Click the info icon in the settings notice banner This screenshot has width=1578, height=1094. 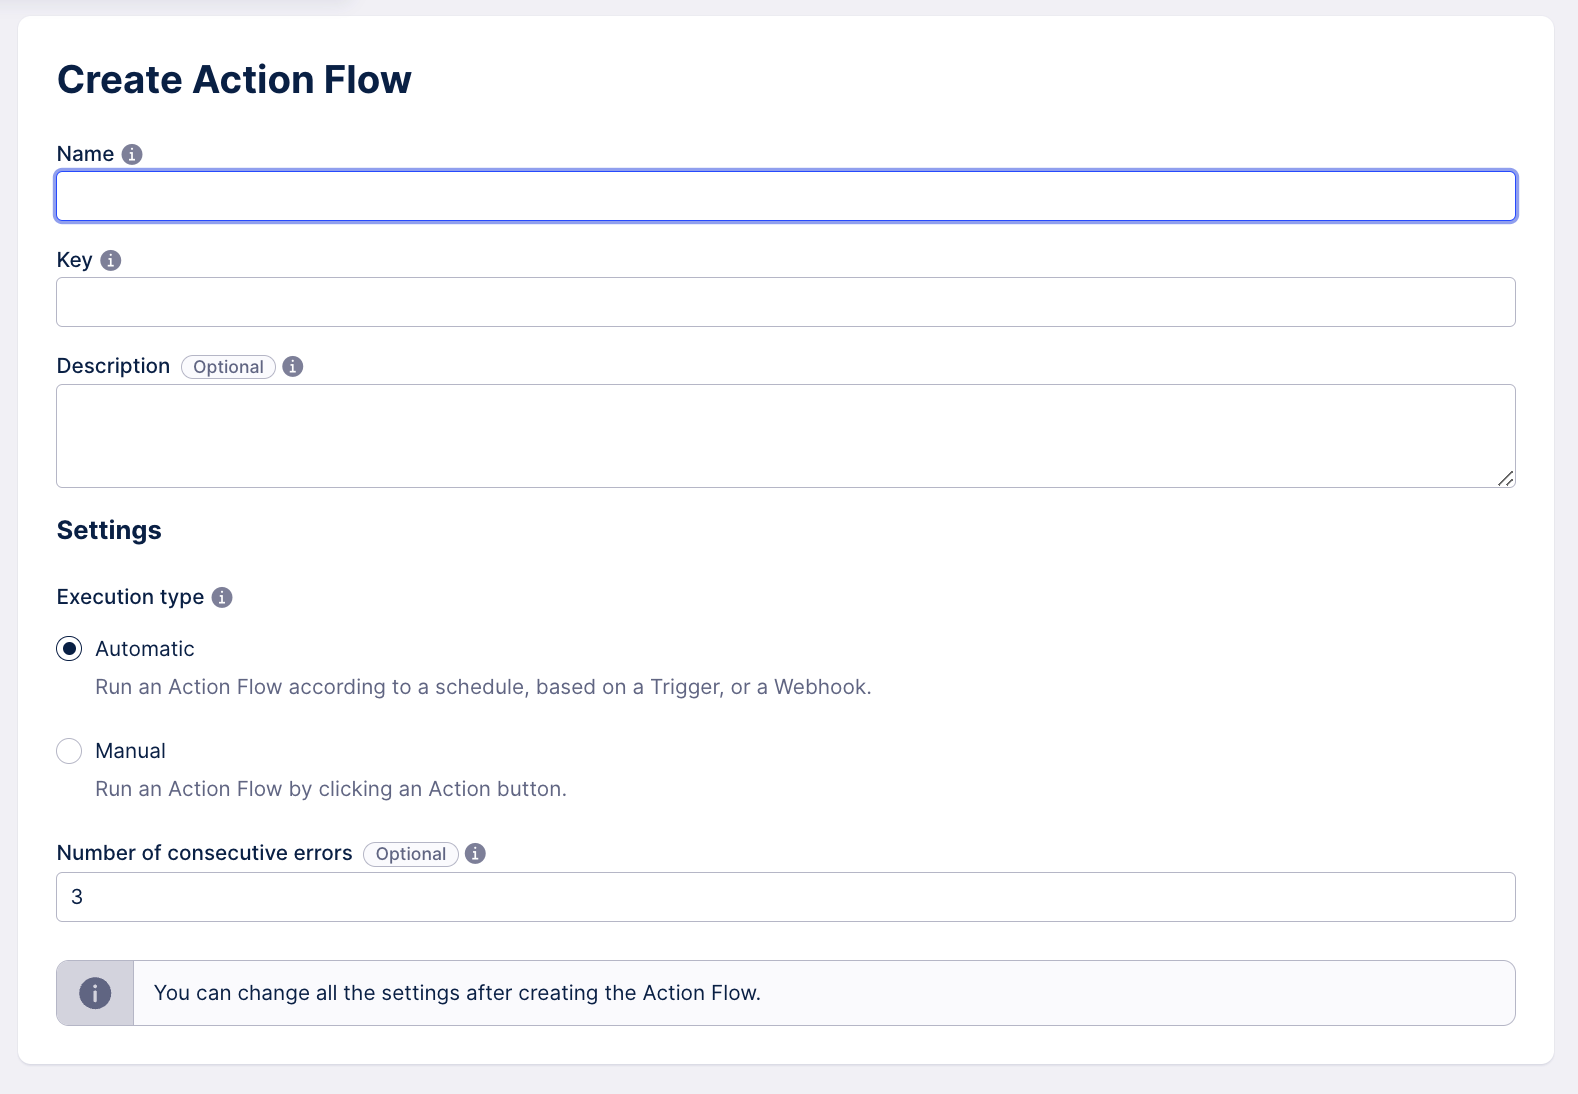coord(95,993)
